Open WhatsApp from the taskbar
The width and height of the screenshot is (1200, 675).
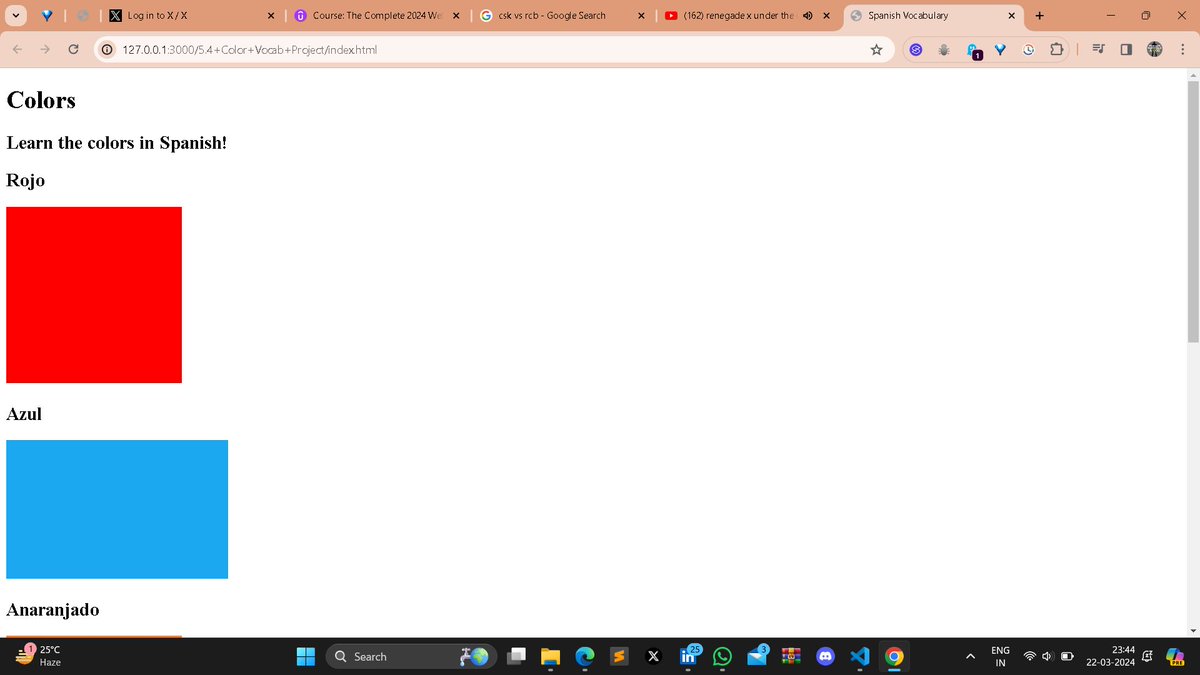(722, 657)
